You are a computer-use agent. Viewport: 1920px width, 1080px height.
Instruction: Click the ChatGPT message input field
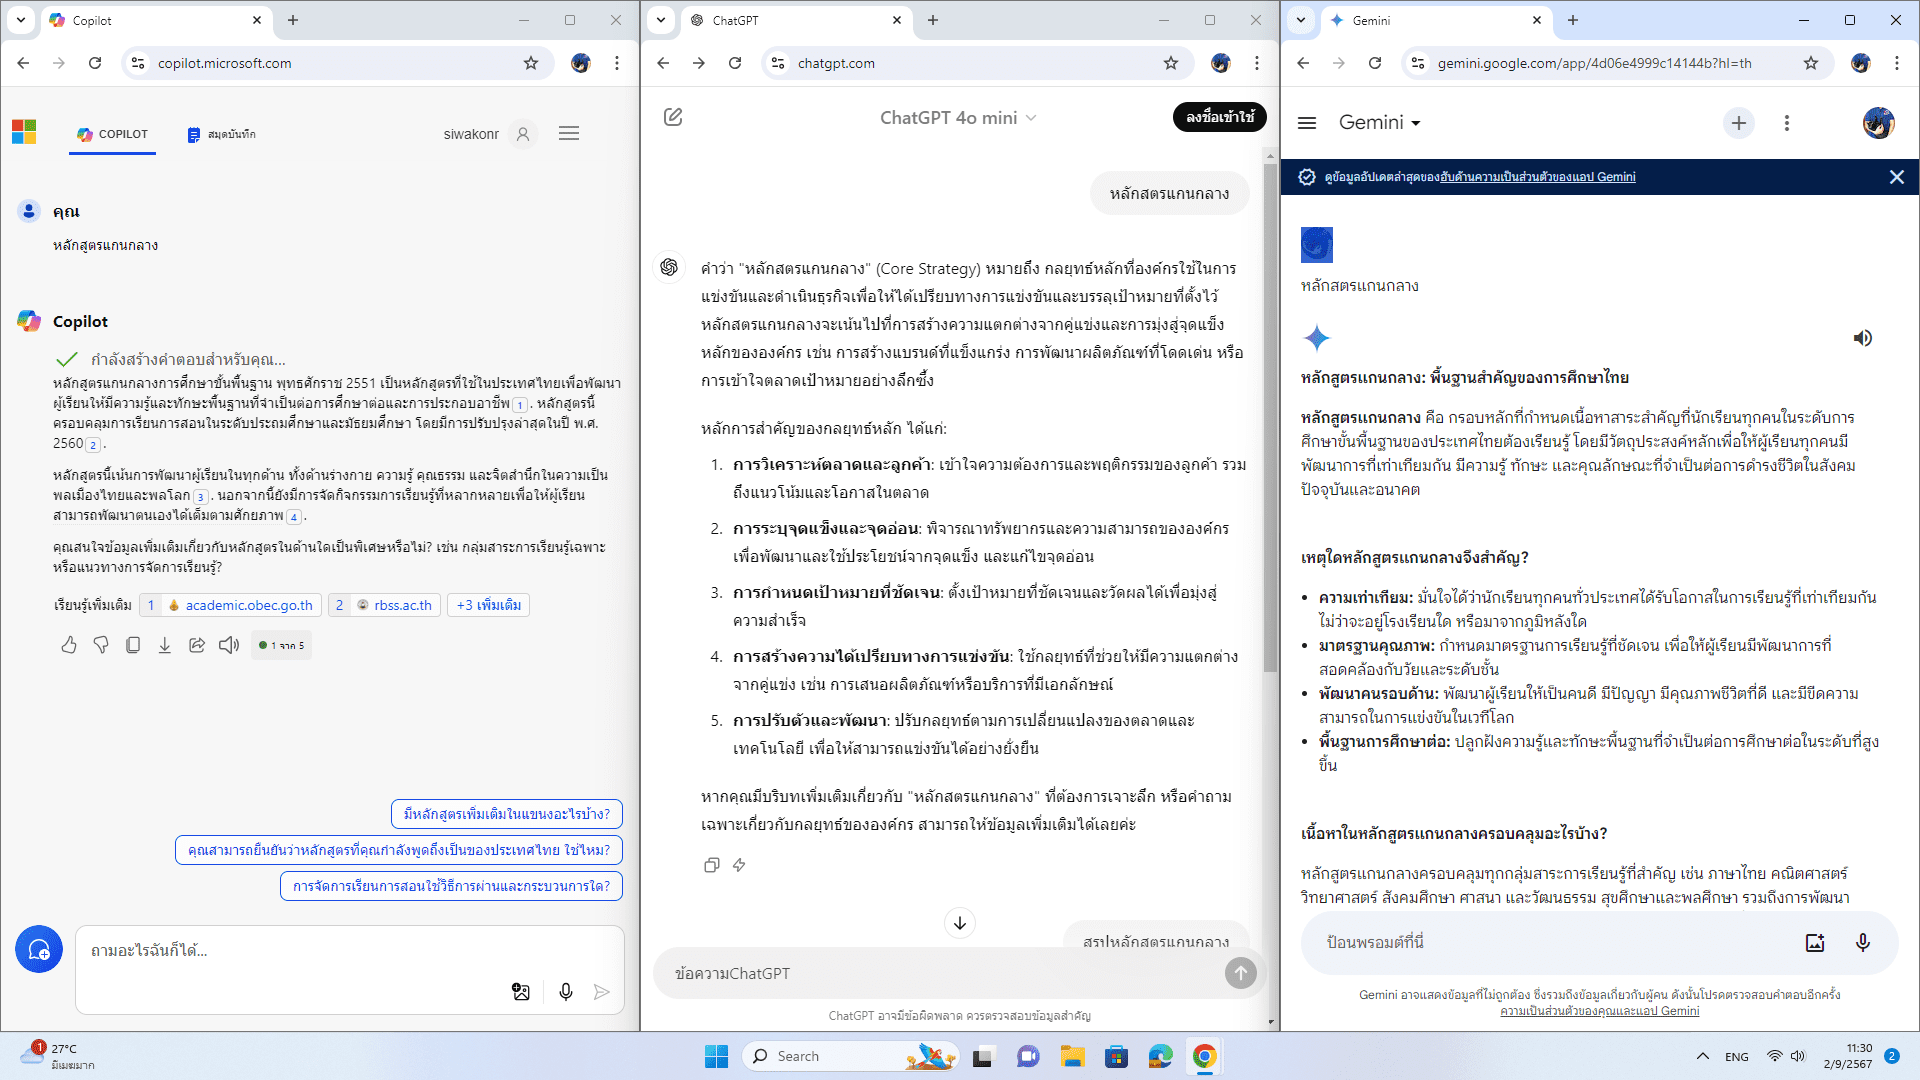click(940, 973)
